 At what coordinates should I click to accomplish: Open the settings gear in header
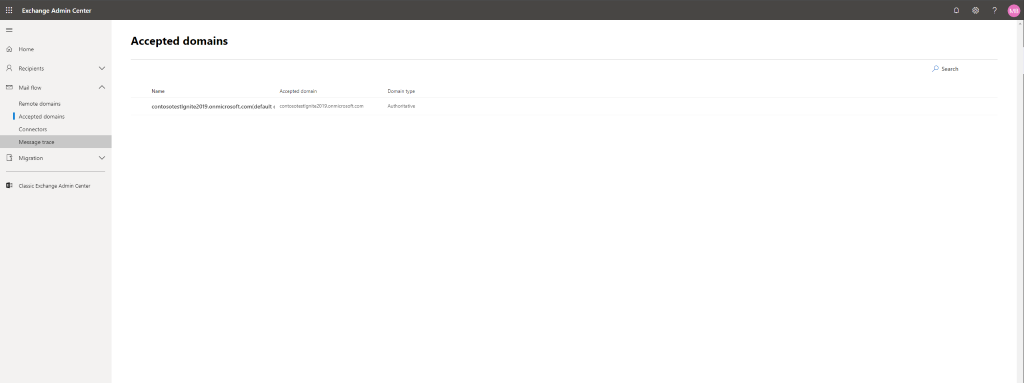[975, 10]
